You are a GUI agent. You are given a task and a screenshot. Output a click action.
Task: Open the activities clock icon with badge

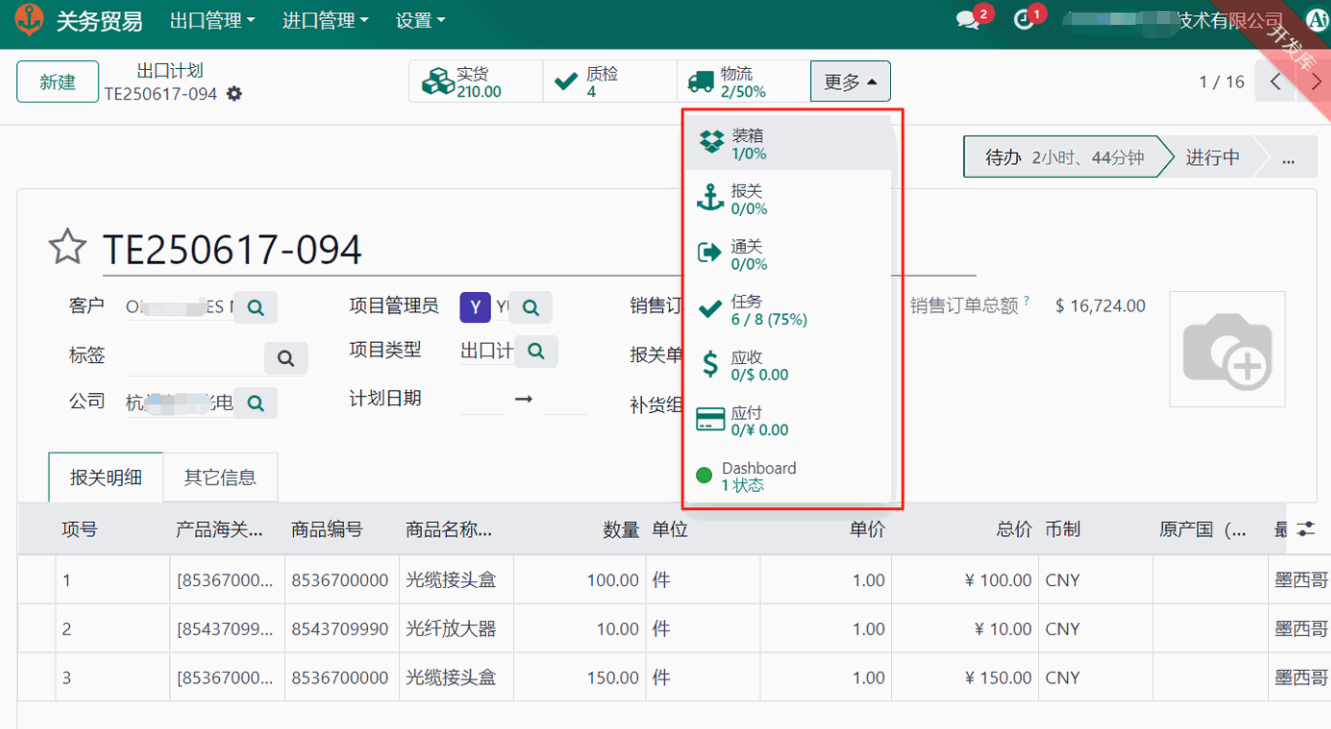[x=1023, y=17]
